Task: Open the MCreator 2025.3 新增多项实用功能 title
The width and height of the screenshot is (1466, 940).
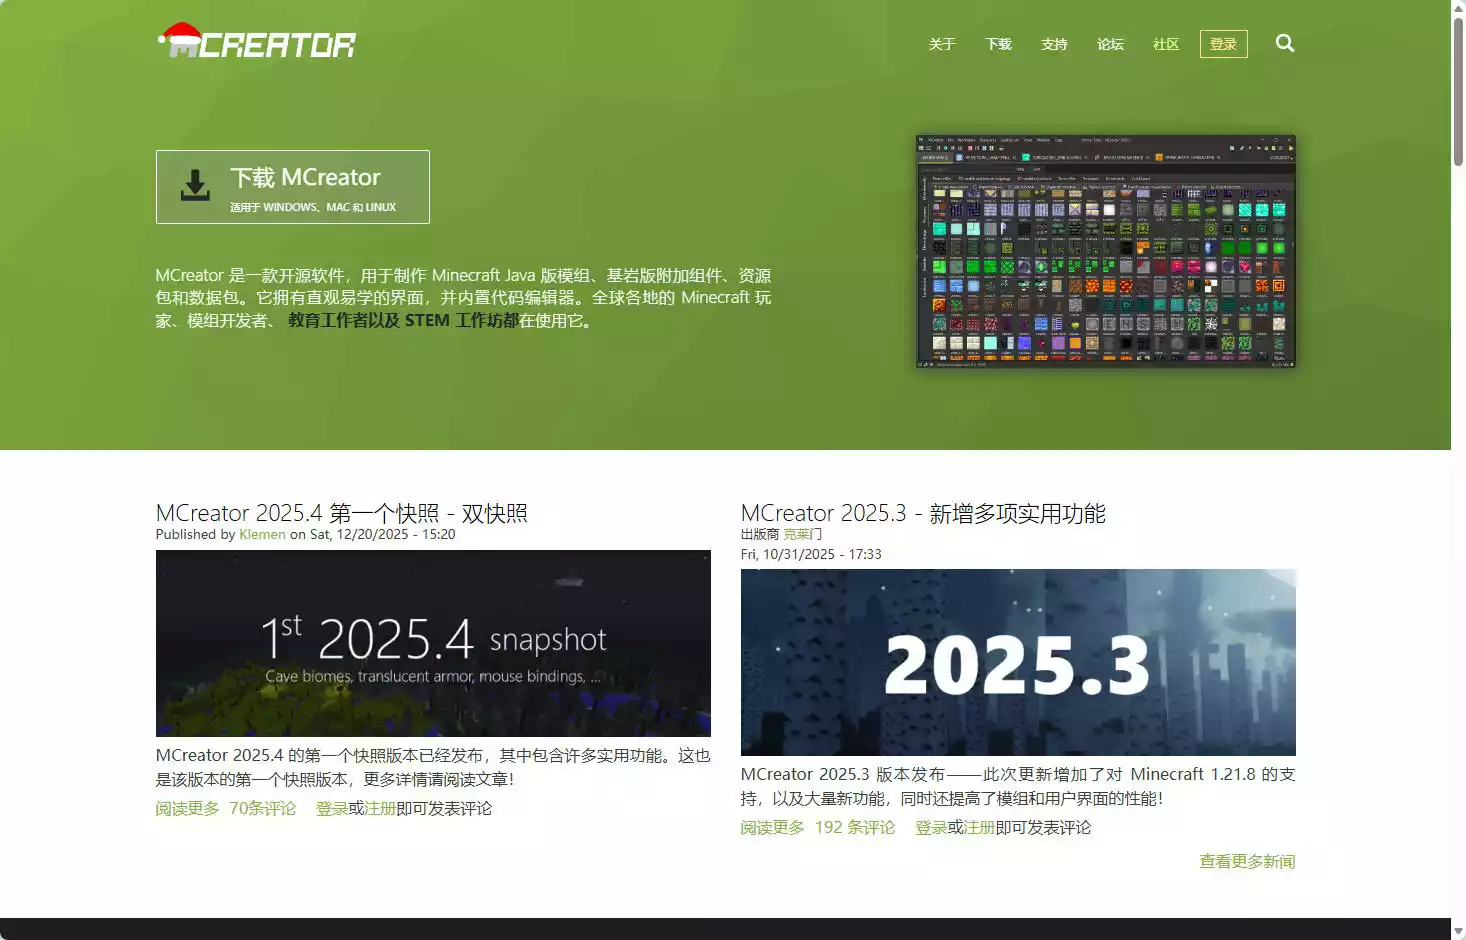Action: [x=923, y=513]
